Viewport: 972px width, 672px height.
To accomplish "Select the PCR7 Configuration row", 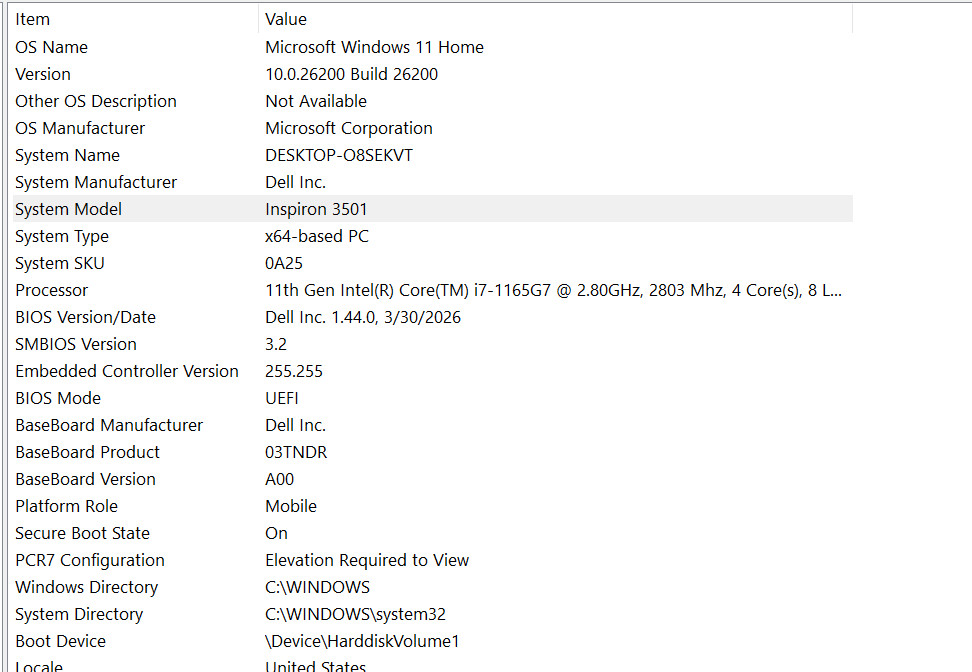I will click(433, 560).
